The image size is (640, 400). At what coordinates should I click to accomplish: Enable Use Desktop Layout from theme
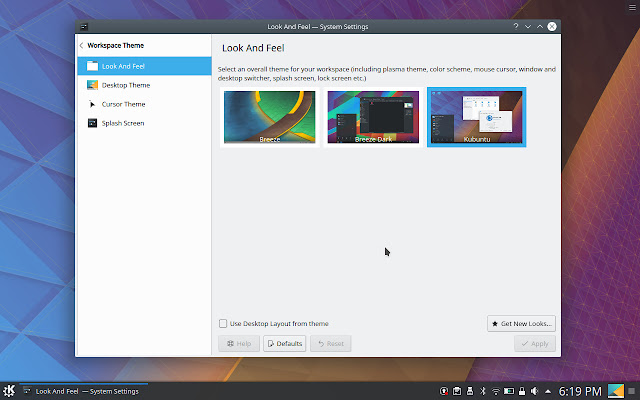coord(223,324)
